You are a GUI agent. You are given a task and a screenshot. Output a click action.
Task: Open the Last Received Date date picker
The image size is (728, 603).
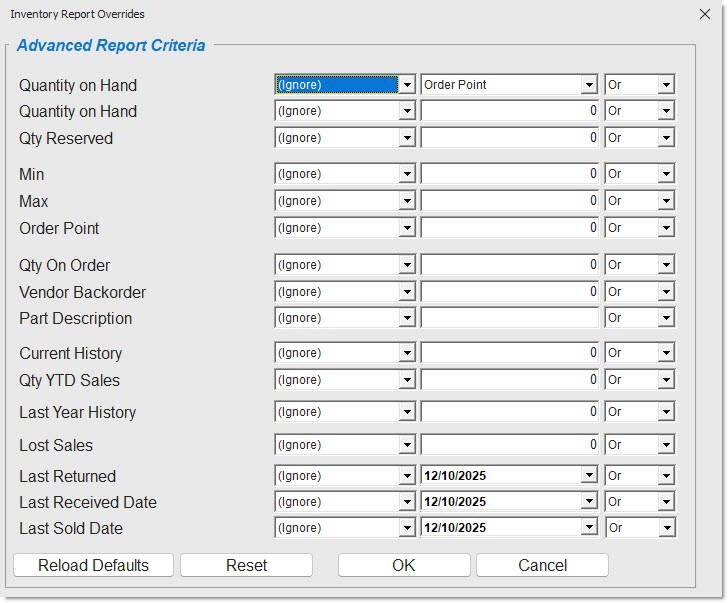point(589,502)
